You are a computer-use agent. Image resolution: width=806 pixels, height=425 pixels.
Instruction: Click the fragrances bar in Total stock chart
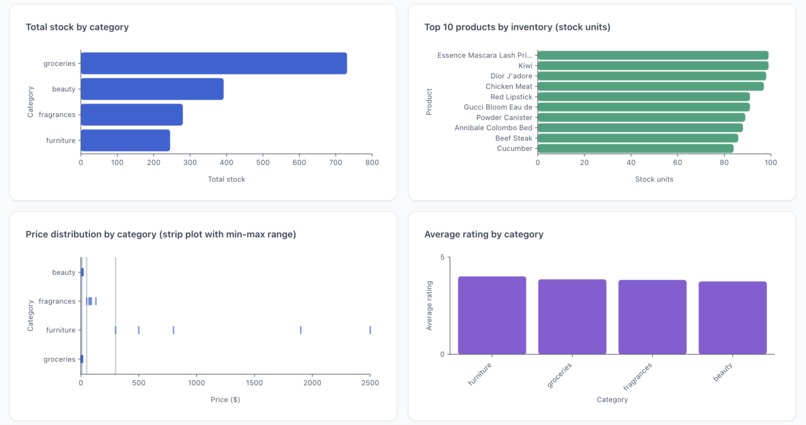click(132, 115)
